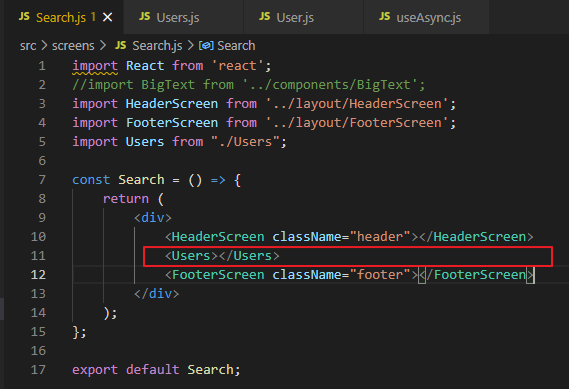
Task: Select 'screens' in the breadcrumb path
Action: (73, 46)
